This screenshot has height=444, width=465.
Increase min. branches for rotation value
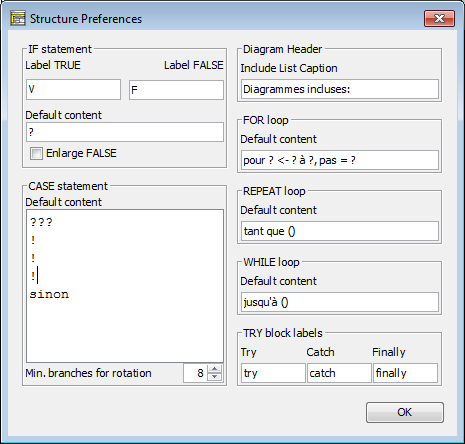(x=214, y=369)
